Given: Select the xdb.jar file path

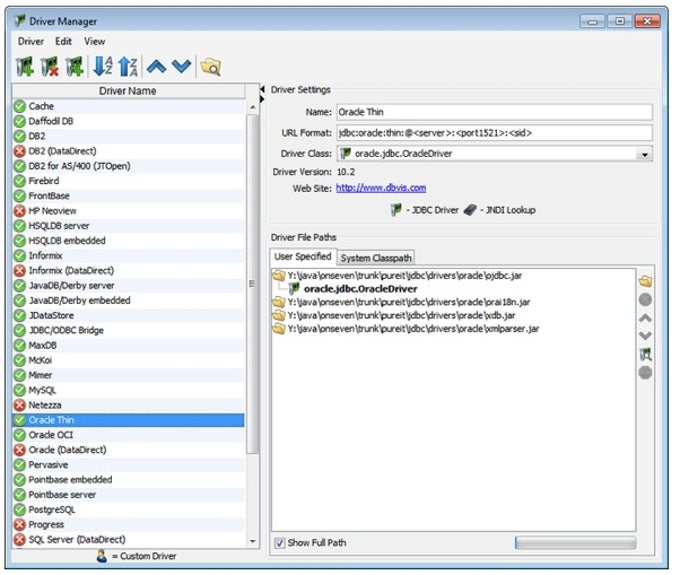Looking at the screenshot, I should tap(401, 315).
